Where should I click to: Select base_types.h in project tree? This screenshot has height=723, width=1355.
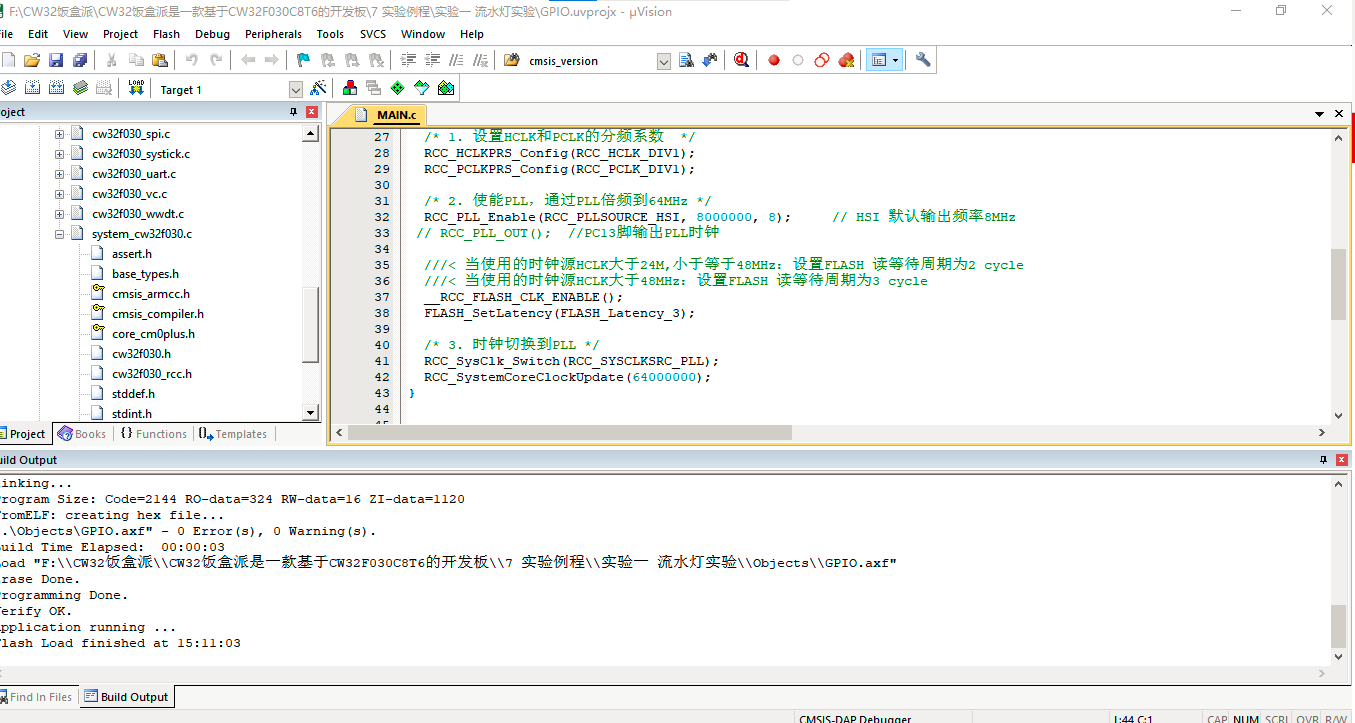click(145, 274)
